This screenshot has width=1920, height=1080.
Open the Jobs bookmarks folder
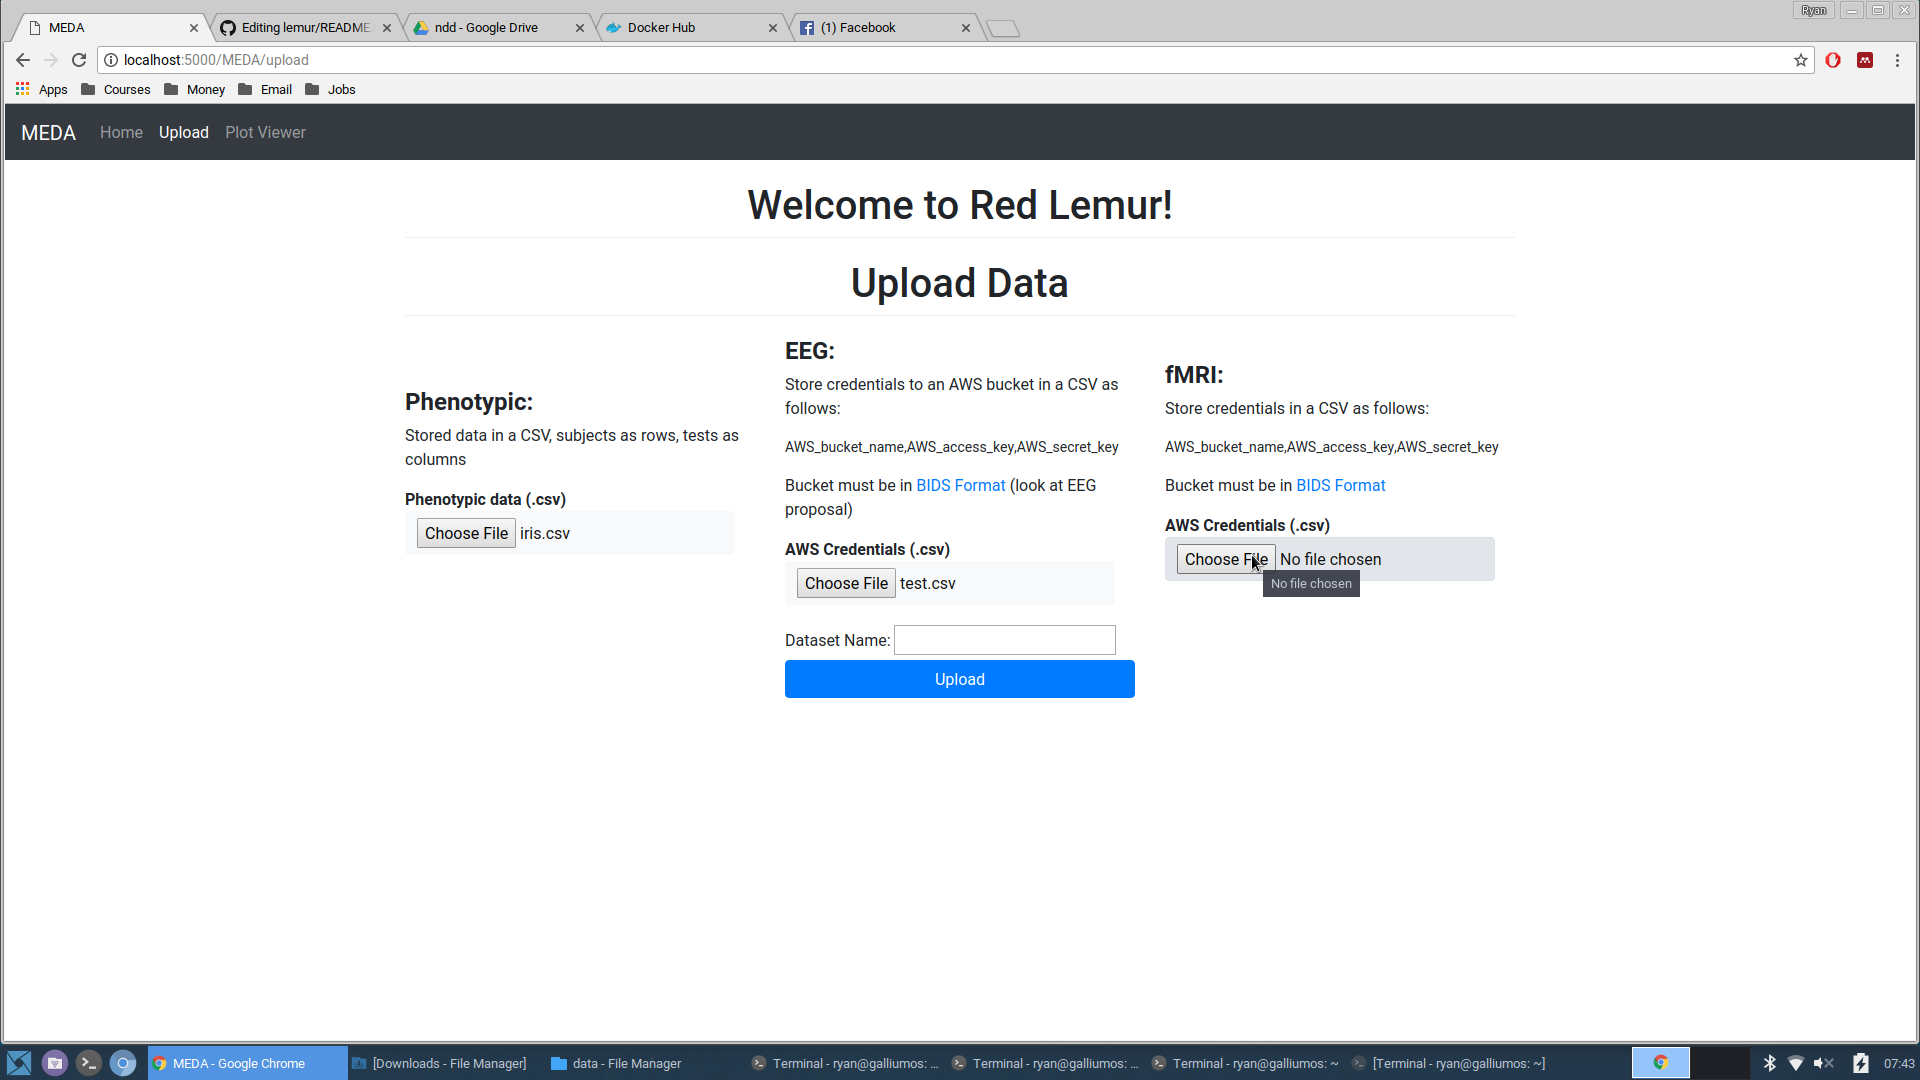pos(330,89)
